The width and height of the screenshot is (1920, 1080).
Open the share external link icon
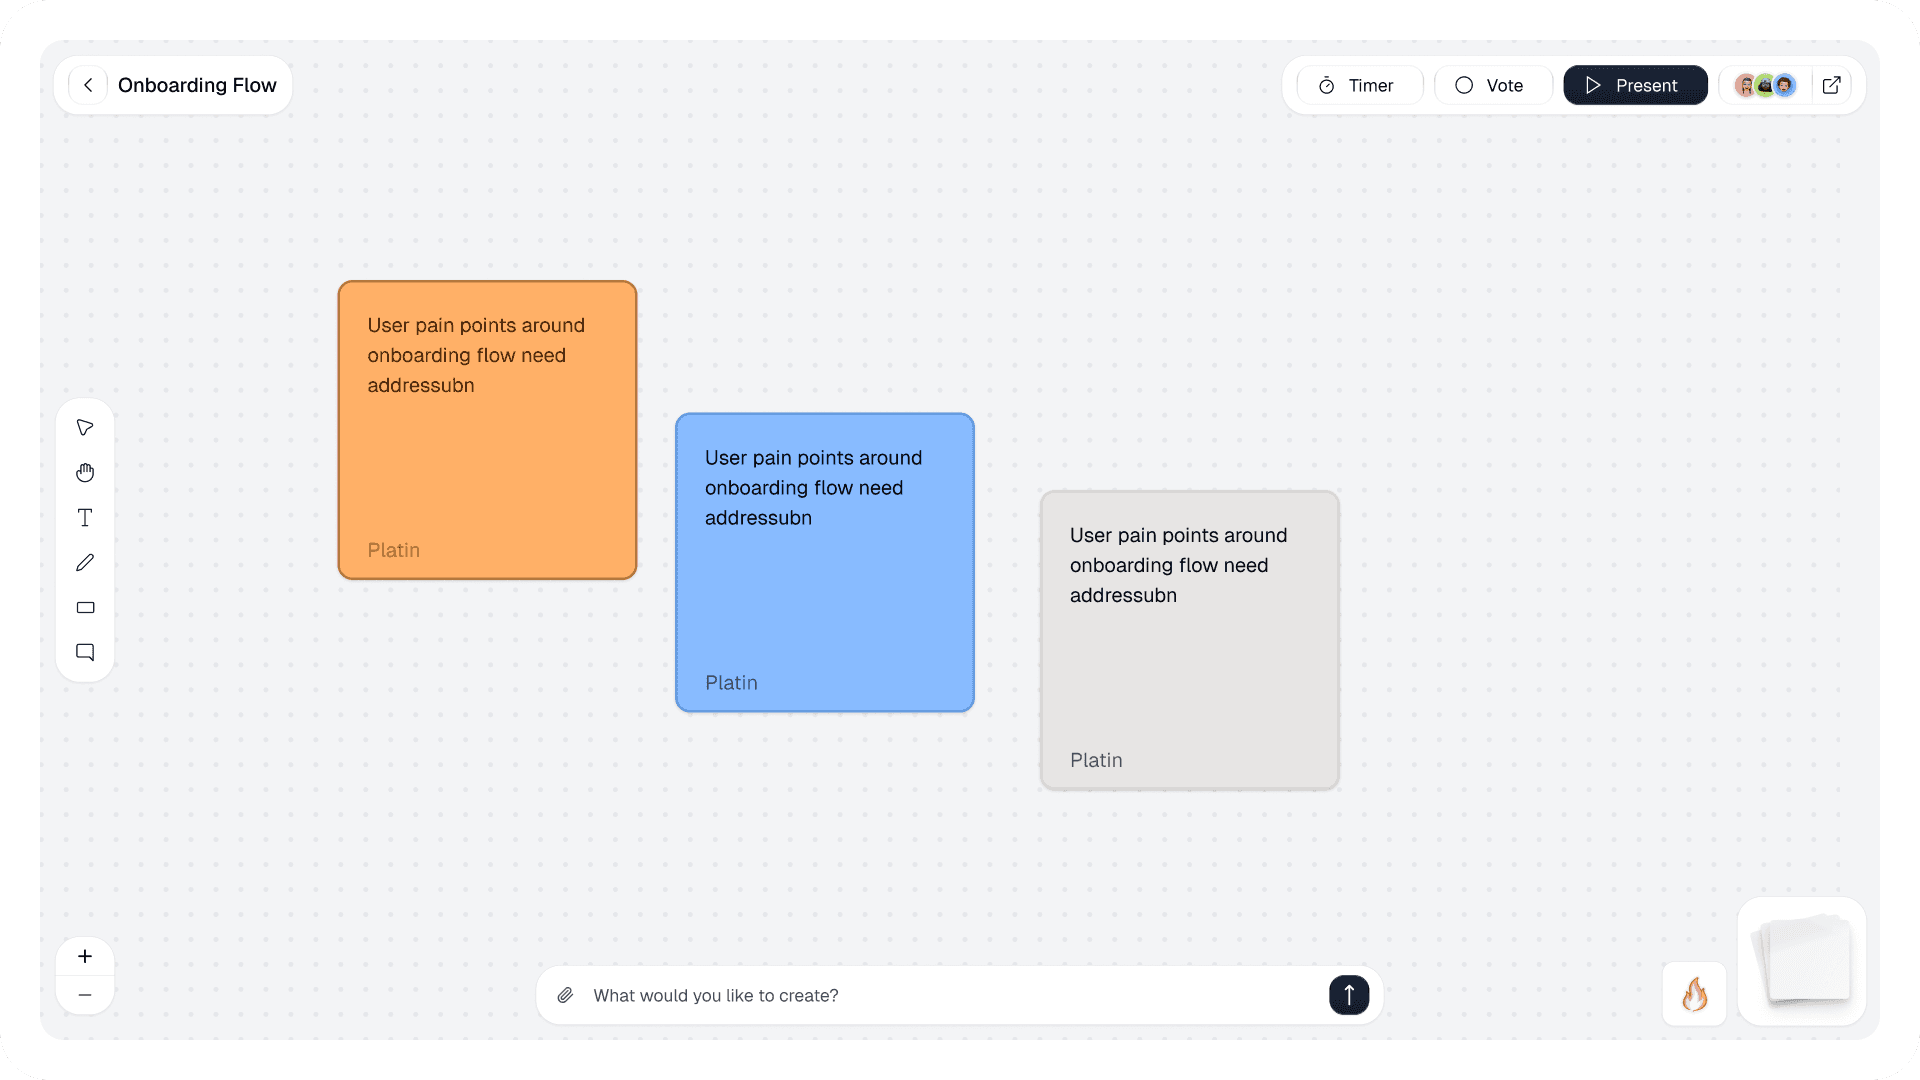tap(1831, 85)
